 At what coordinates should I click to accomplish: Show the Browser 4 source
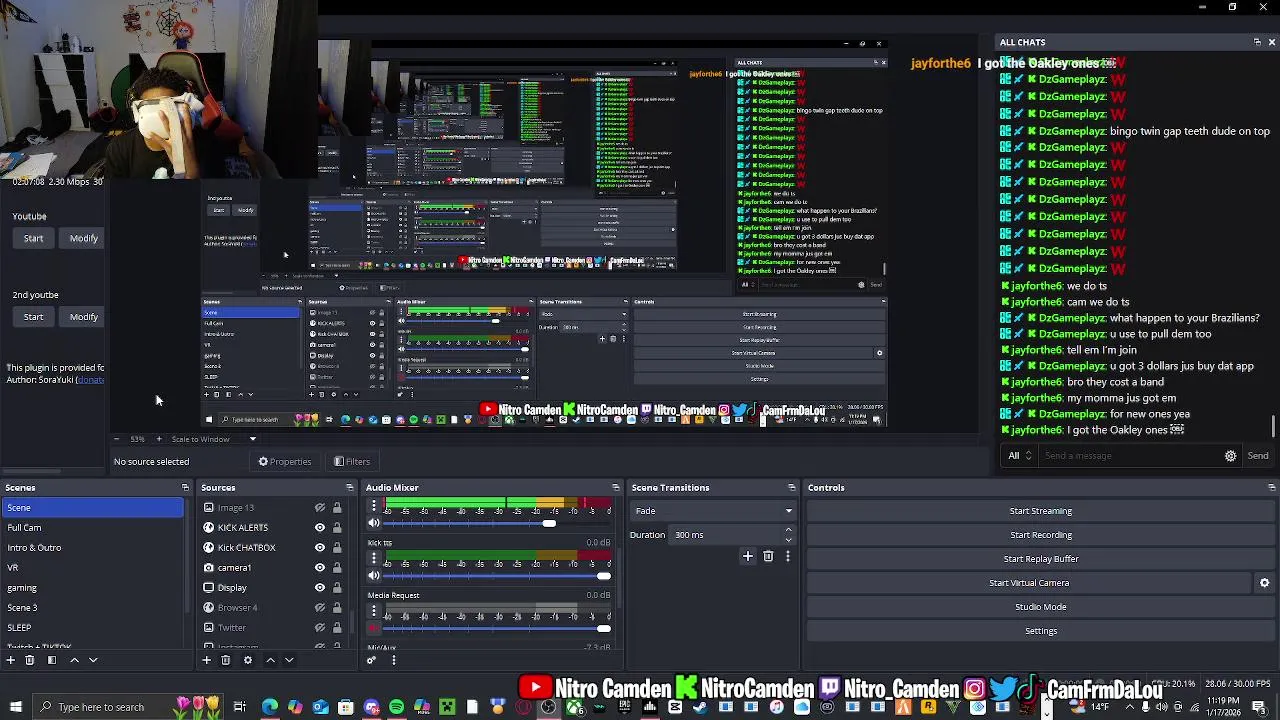coord(320,608)
